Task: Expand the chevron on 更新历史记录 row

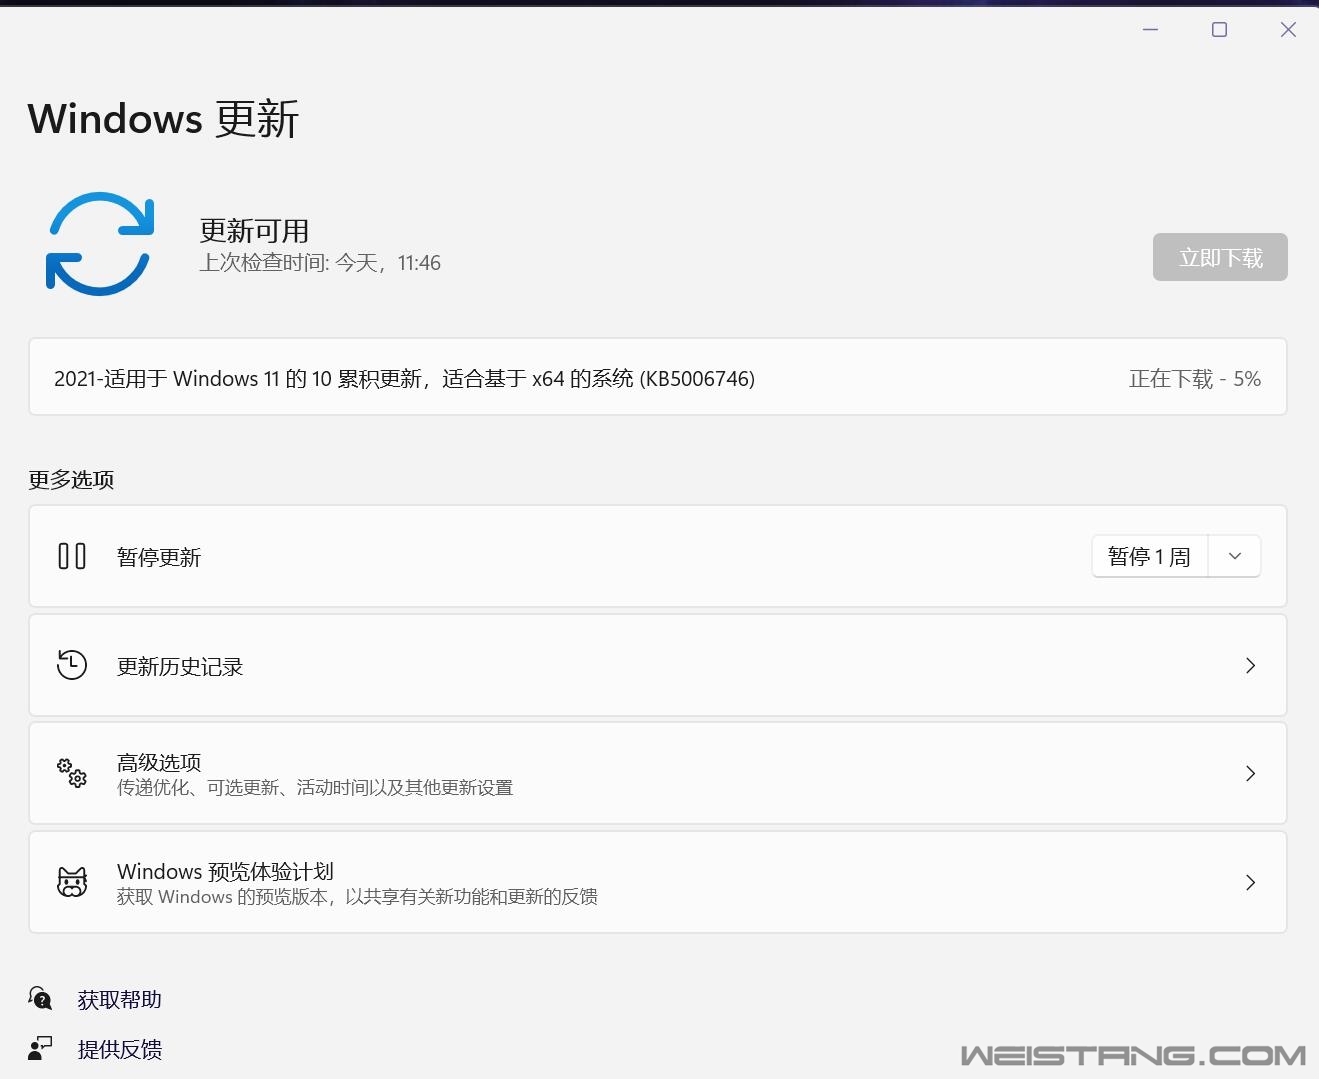Action: [1250, 665]
